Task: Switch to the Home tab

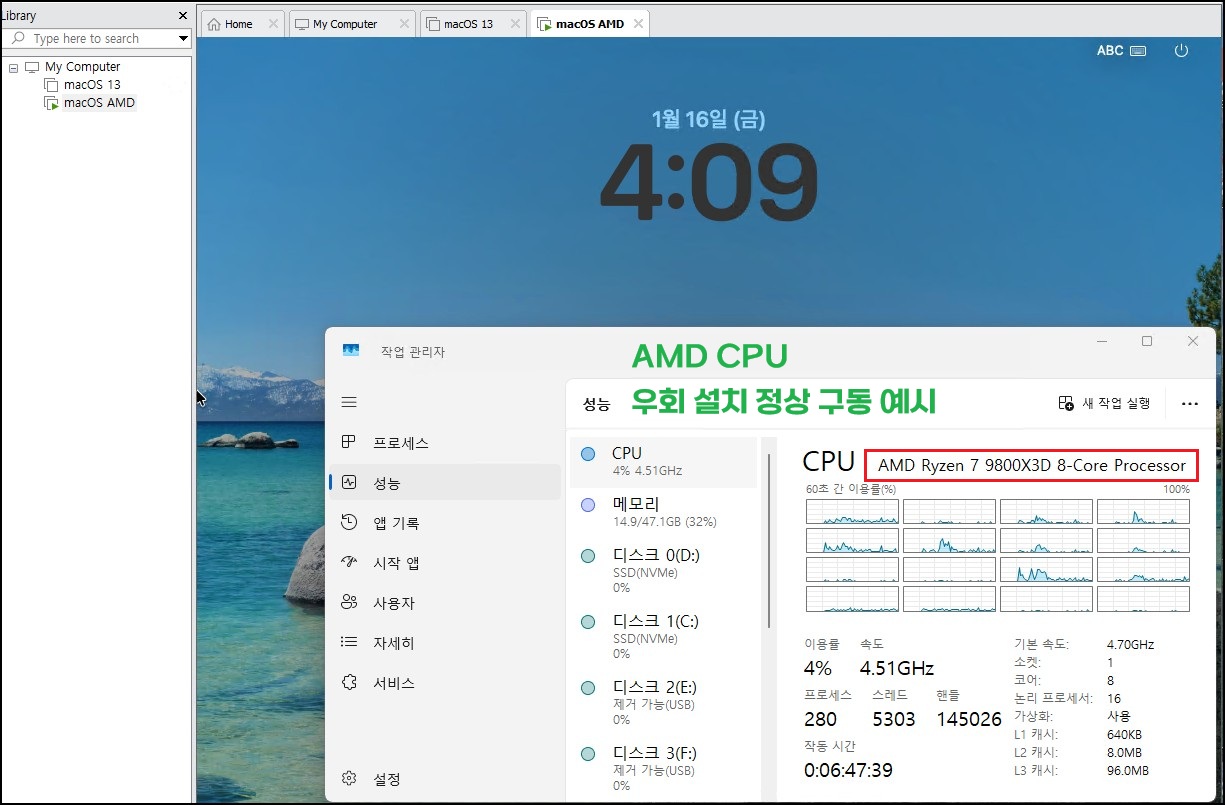Action: 238,24
